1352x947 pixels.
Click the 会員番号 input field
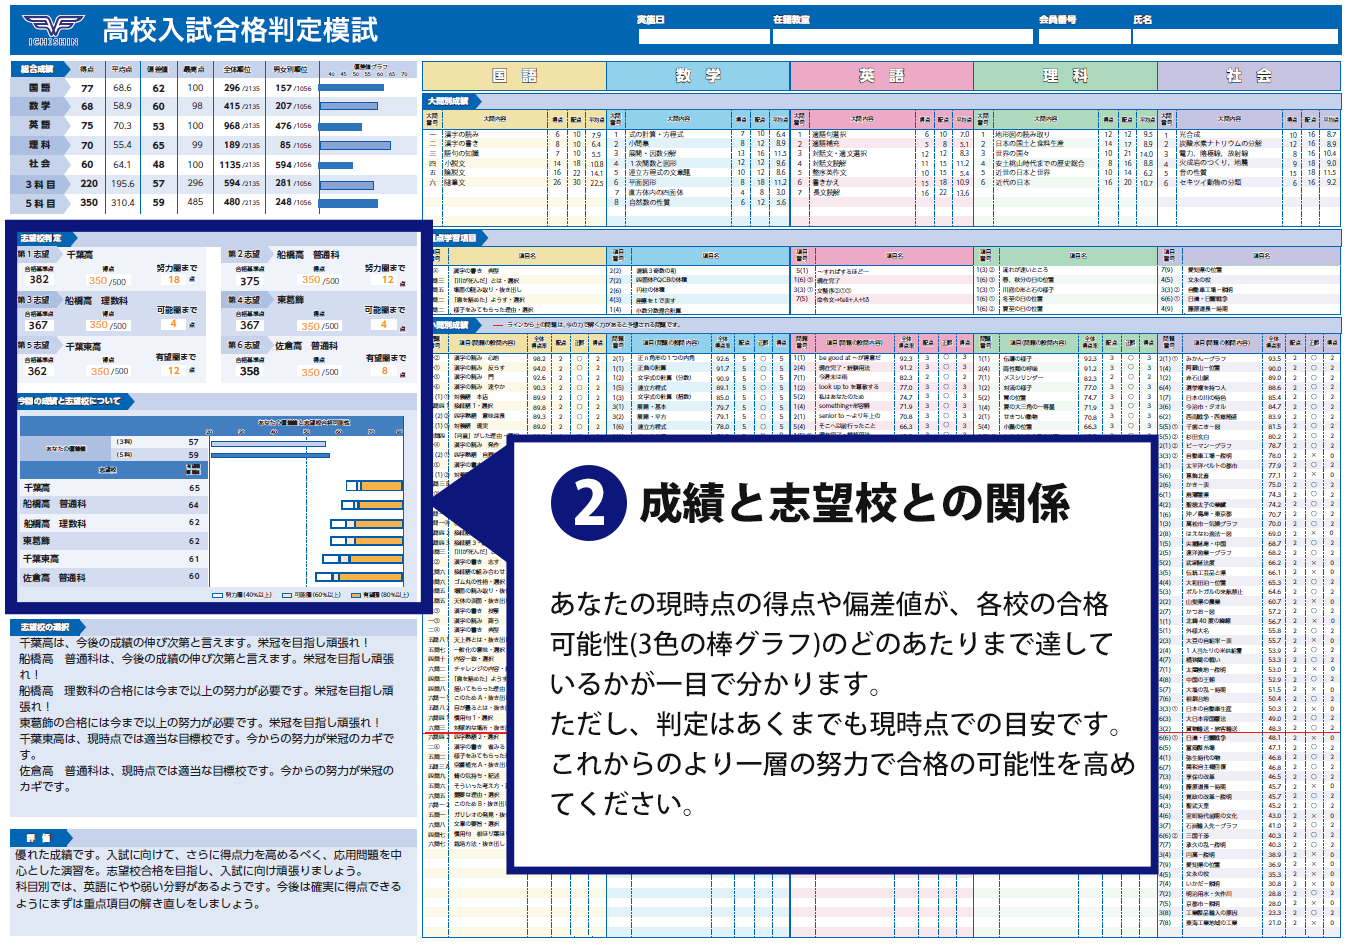click(1084, 37)
